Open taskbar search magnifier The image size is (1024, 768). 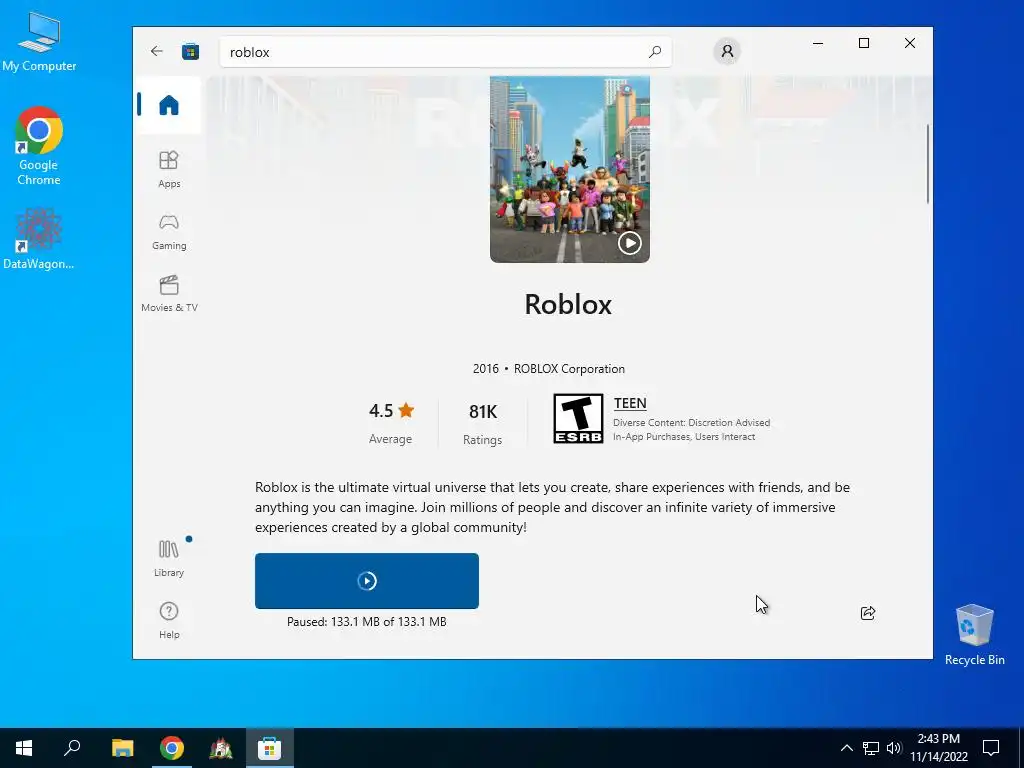coord(72,748)
